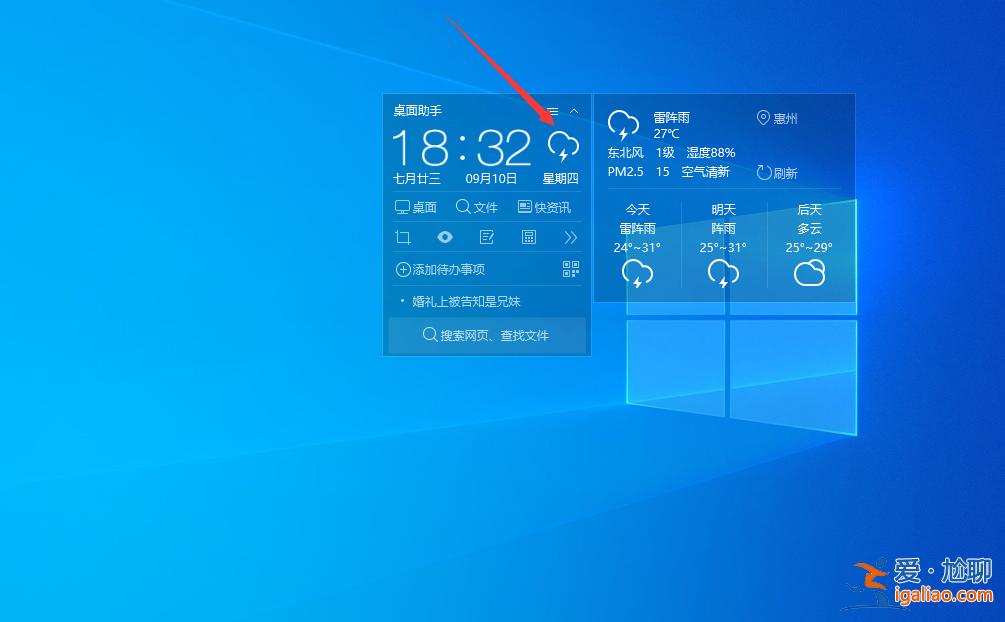Click tomorrow's 阵雨 weather icon
Viewport: 1005px width, 622px height.
(x=723, y=270)
